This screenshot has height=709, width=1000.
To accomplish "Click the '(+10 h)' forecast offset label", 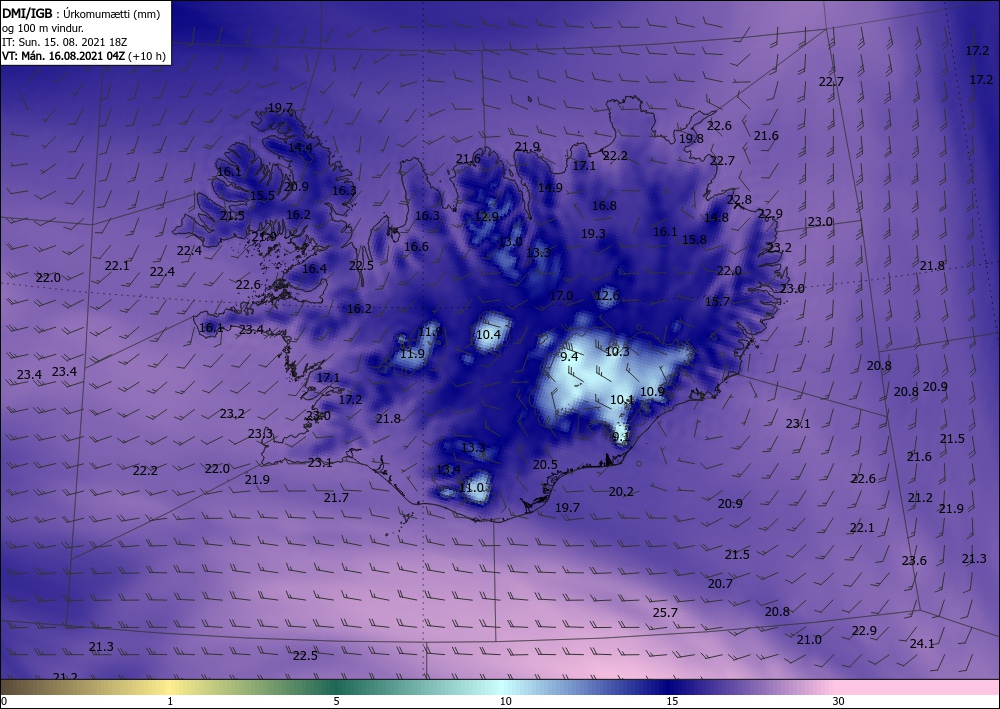I will click(147, 56).
